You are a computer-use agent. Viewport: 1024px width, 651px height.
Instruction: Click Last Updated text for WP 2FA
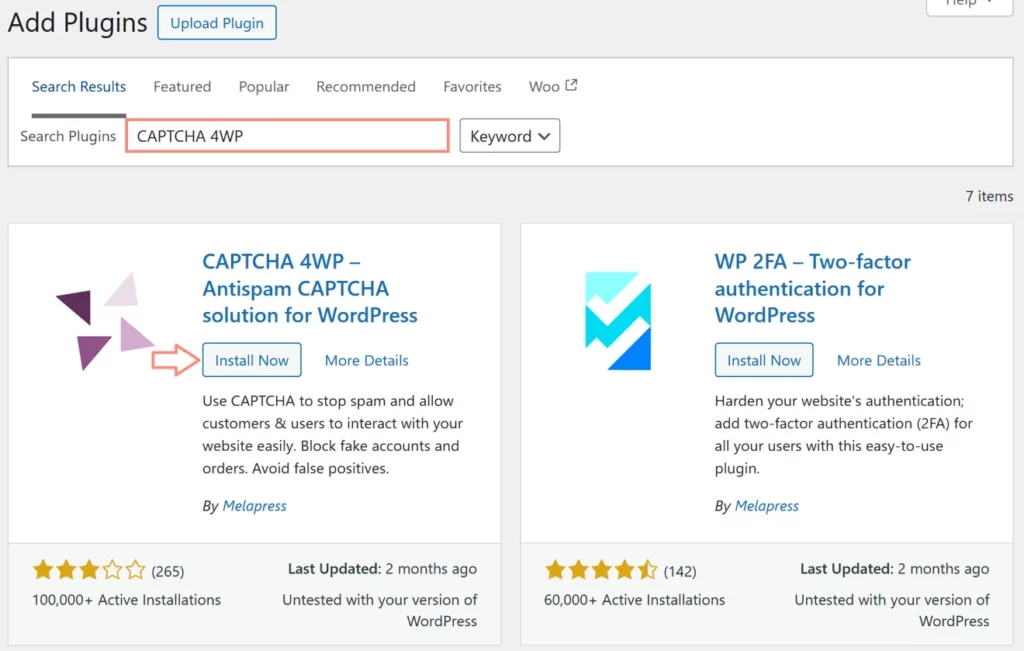pos(894,569)
